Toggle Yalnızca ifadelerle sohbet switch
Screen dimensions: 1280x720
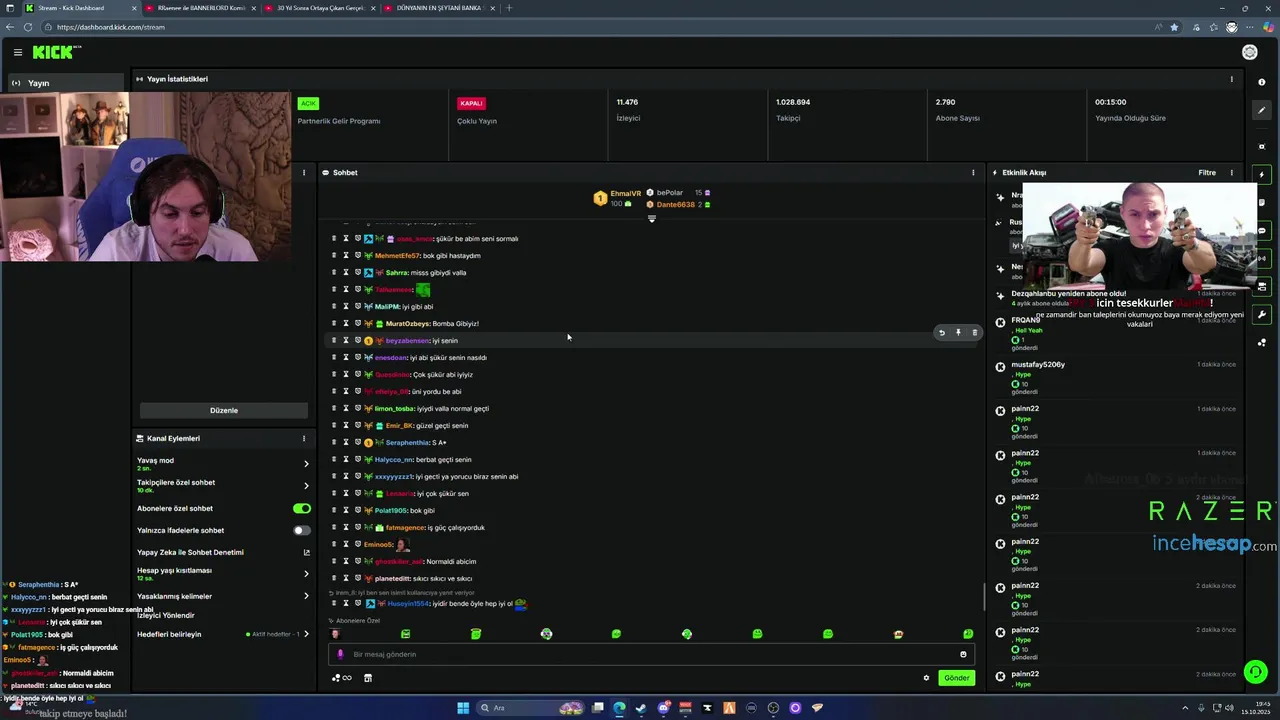tap(301, 530)
